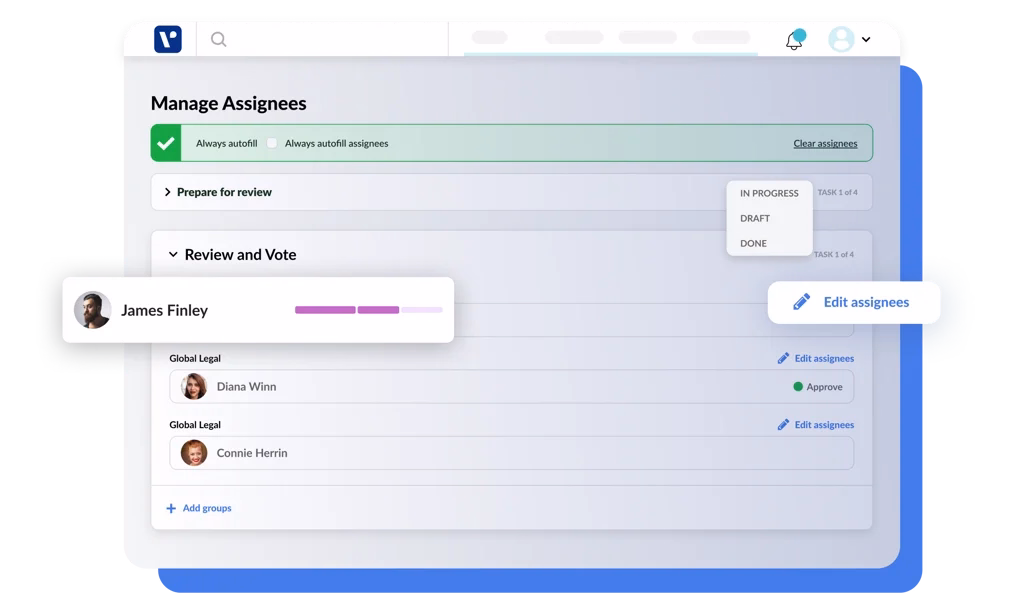Select the Diana Winn name
Screen dimensions: 1024x614
[246, 387]
